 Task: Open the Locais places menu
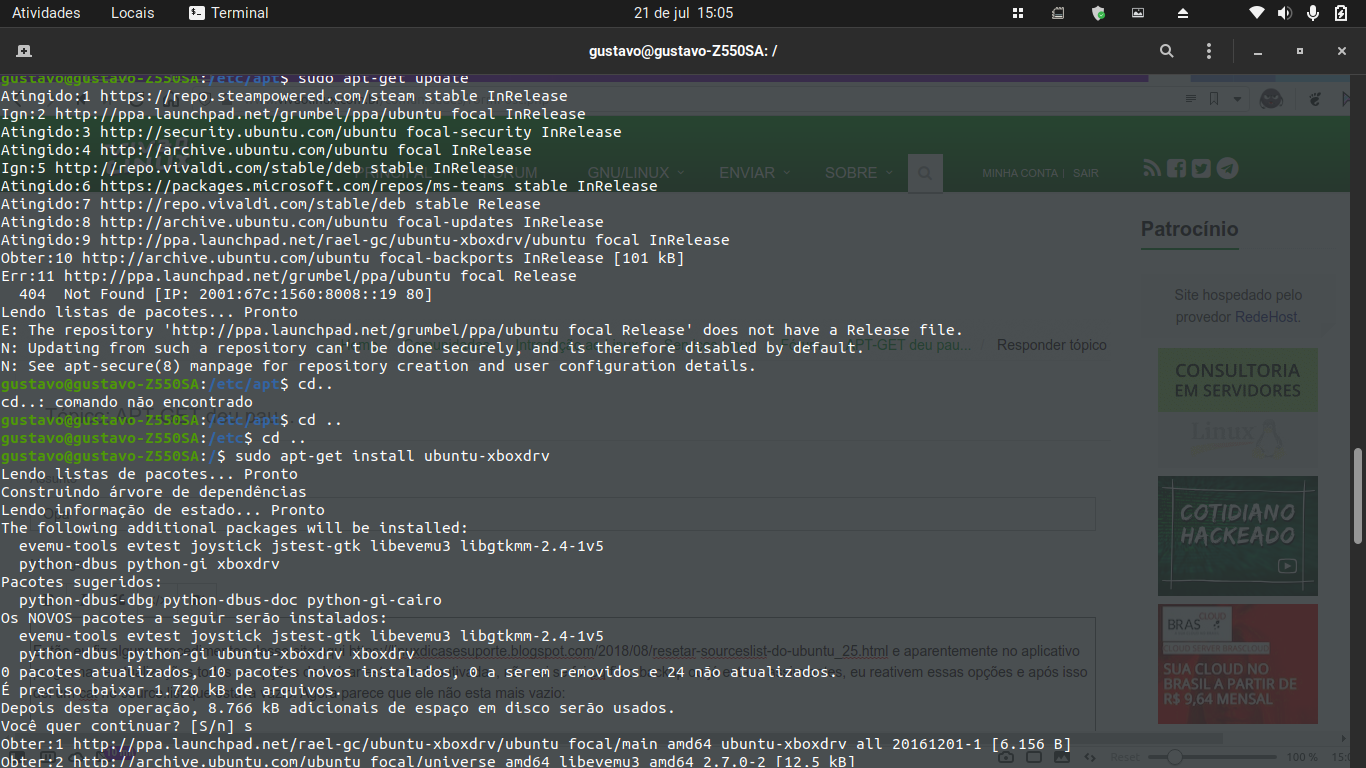[133, 13]
